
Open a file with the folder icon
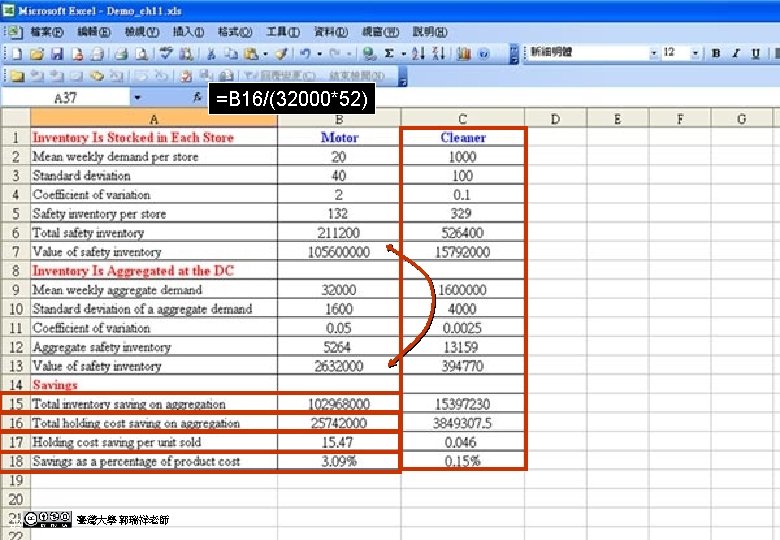37,54
